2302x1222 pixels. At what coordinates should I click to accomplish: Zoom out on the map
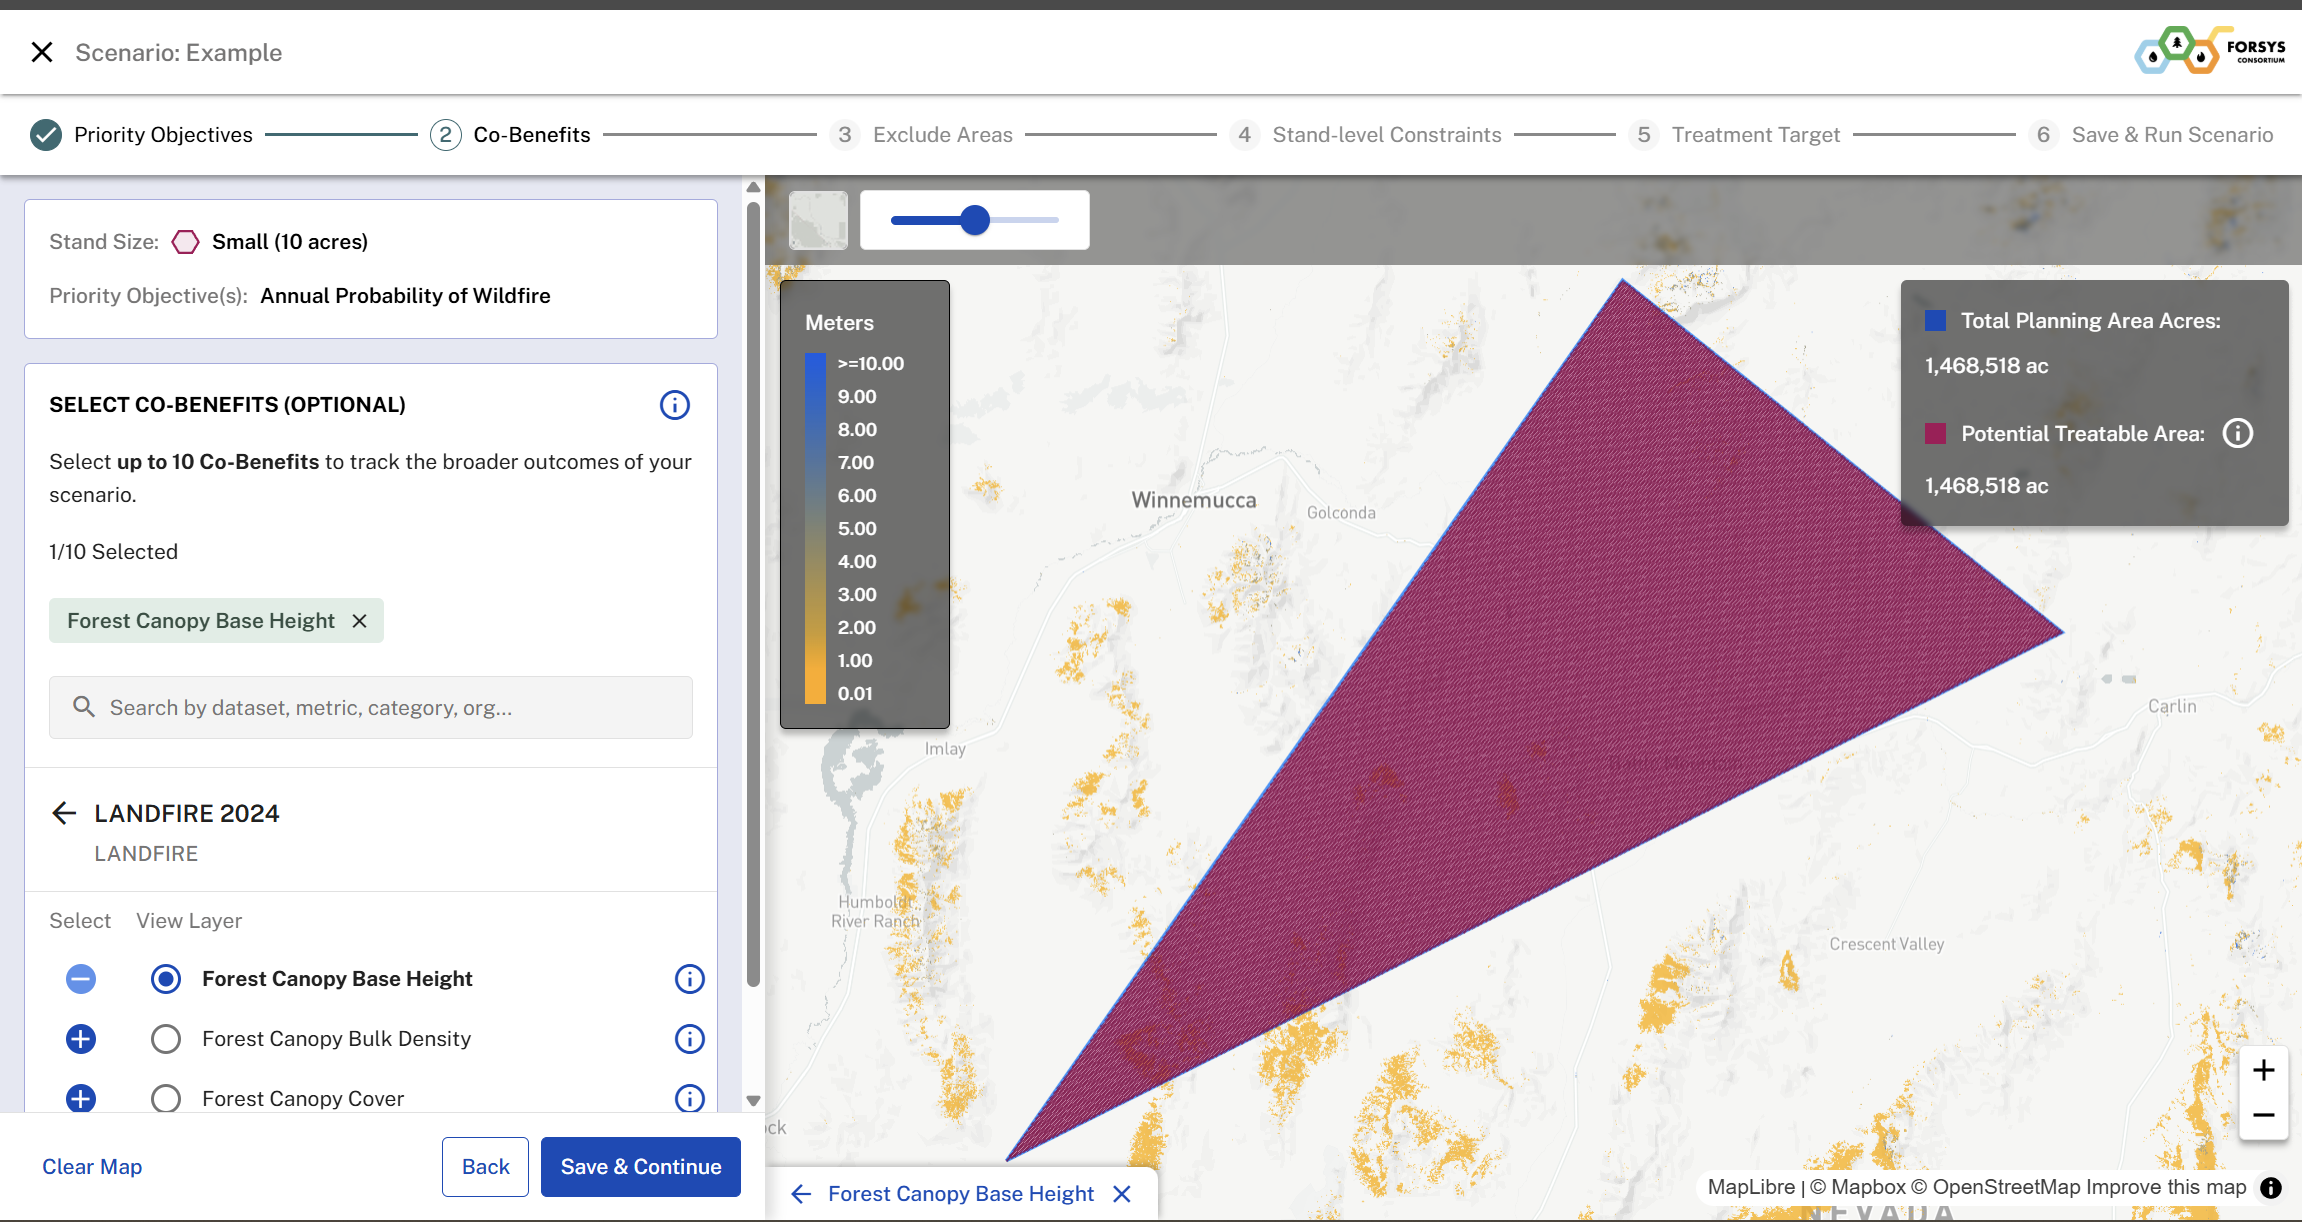click(2263, 1115)
